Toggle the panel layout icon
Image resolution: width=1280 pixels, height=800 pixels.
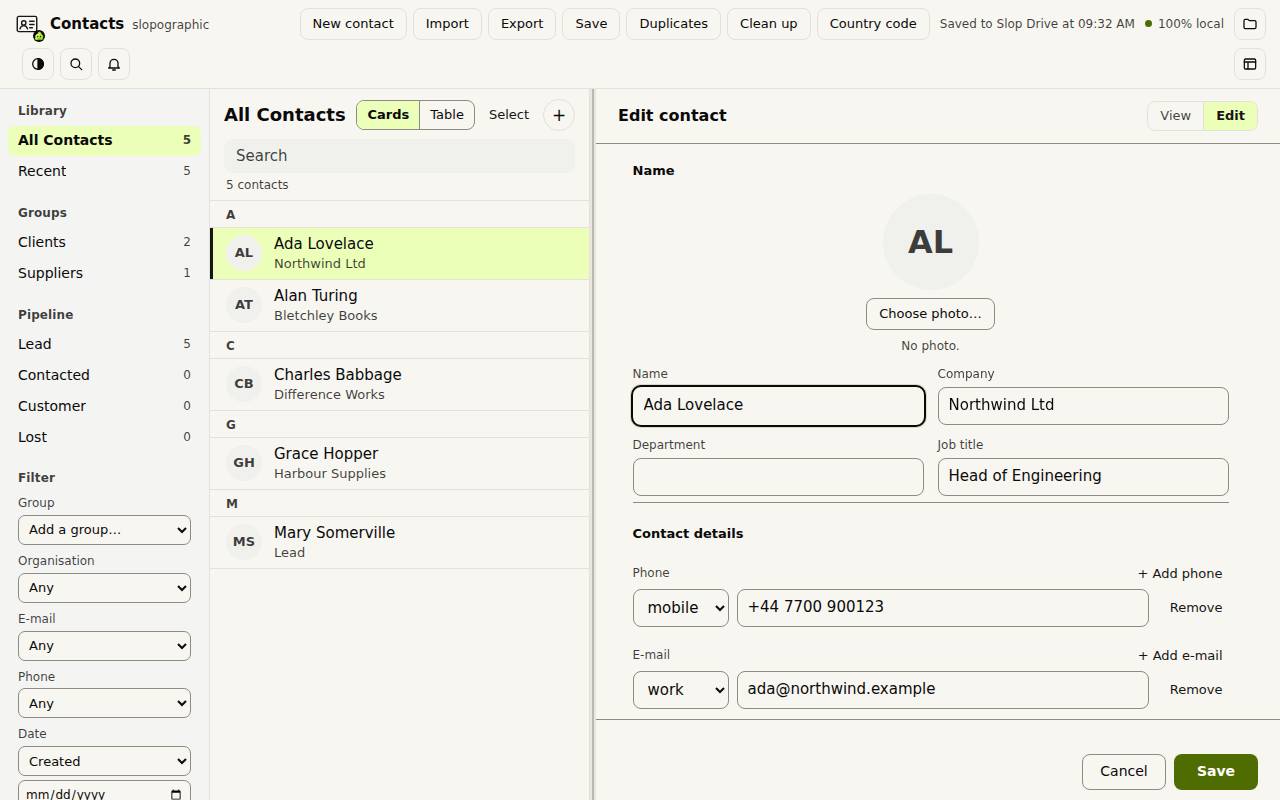pyautogui.click(x=1250, y=64)
